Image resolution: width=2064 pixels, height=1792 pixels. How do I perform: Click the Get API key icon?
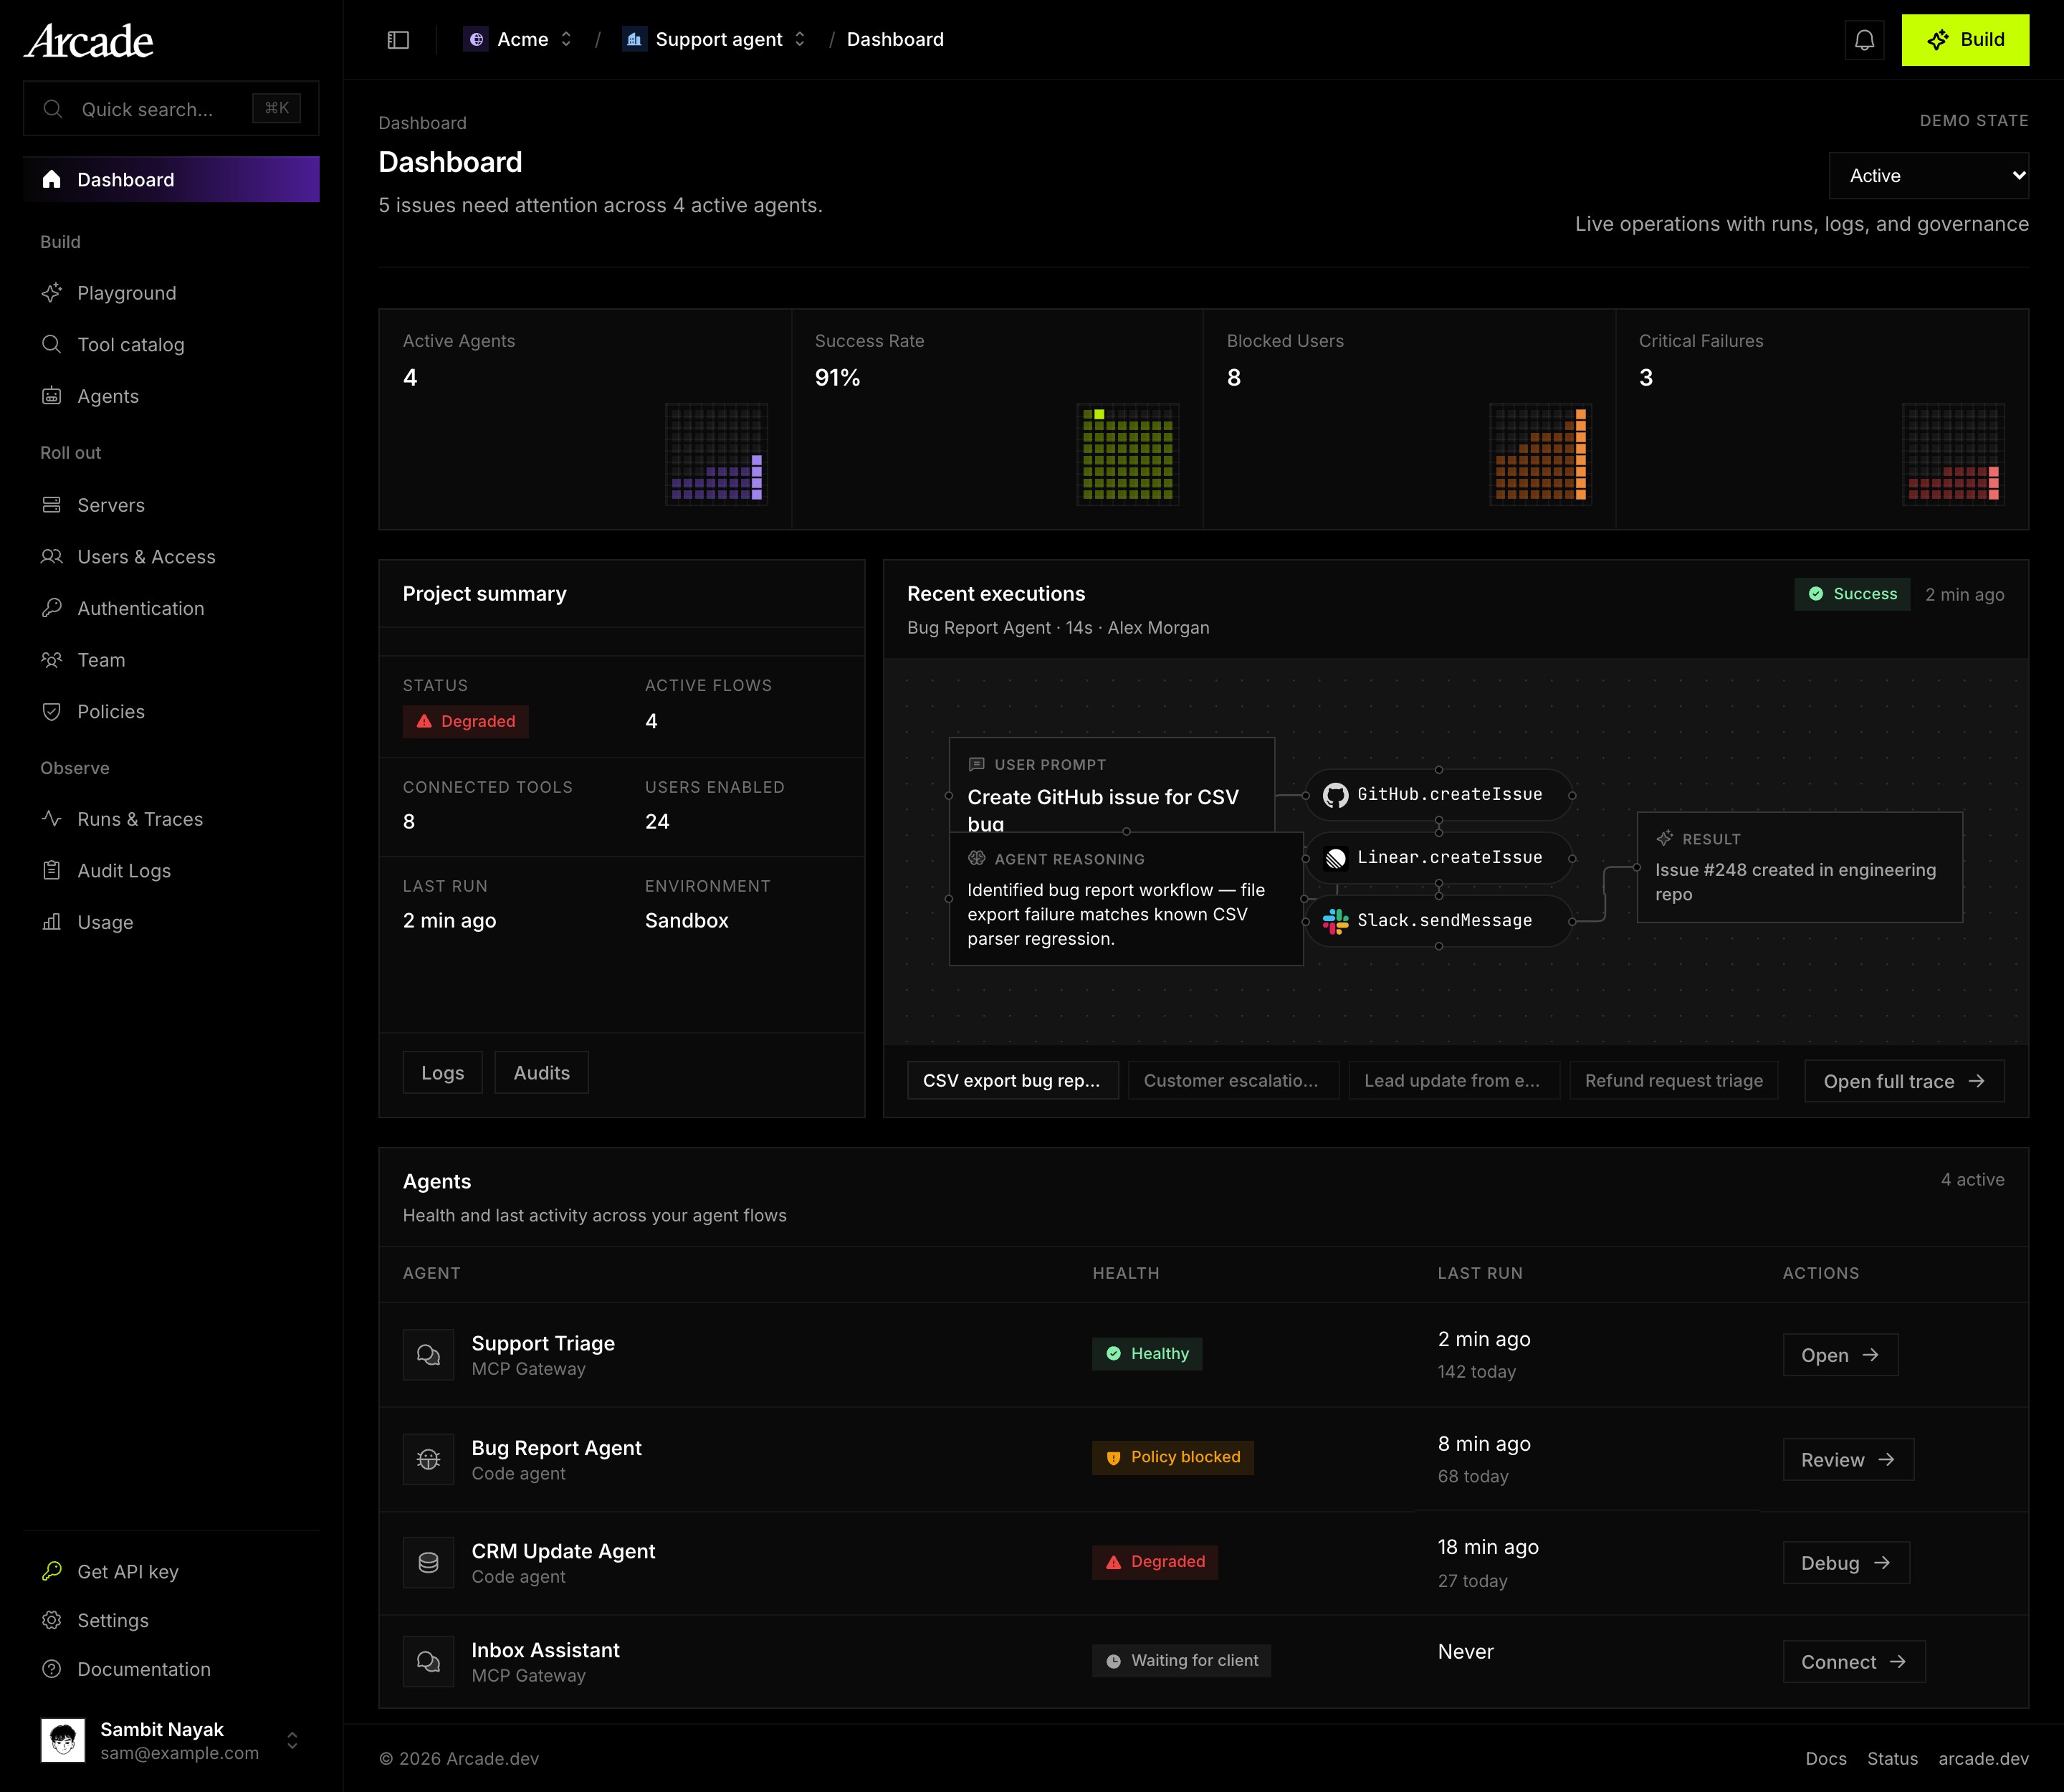(x=52, y=1571)
